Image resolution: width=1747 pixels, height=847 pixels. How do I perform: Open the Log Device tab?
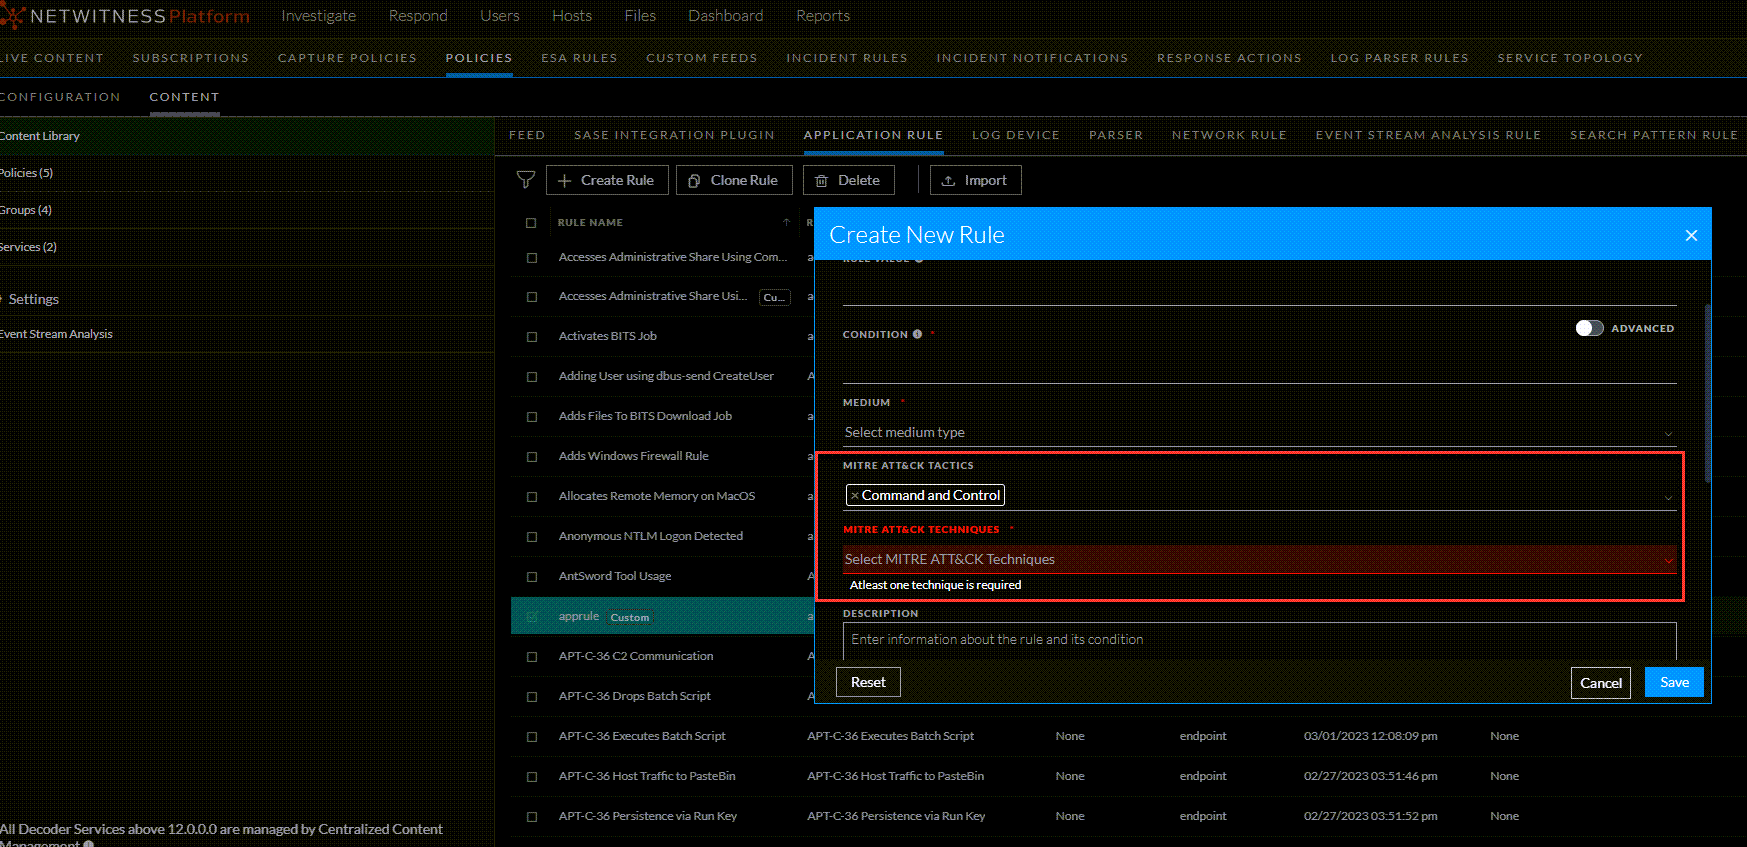(1016, 135)
